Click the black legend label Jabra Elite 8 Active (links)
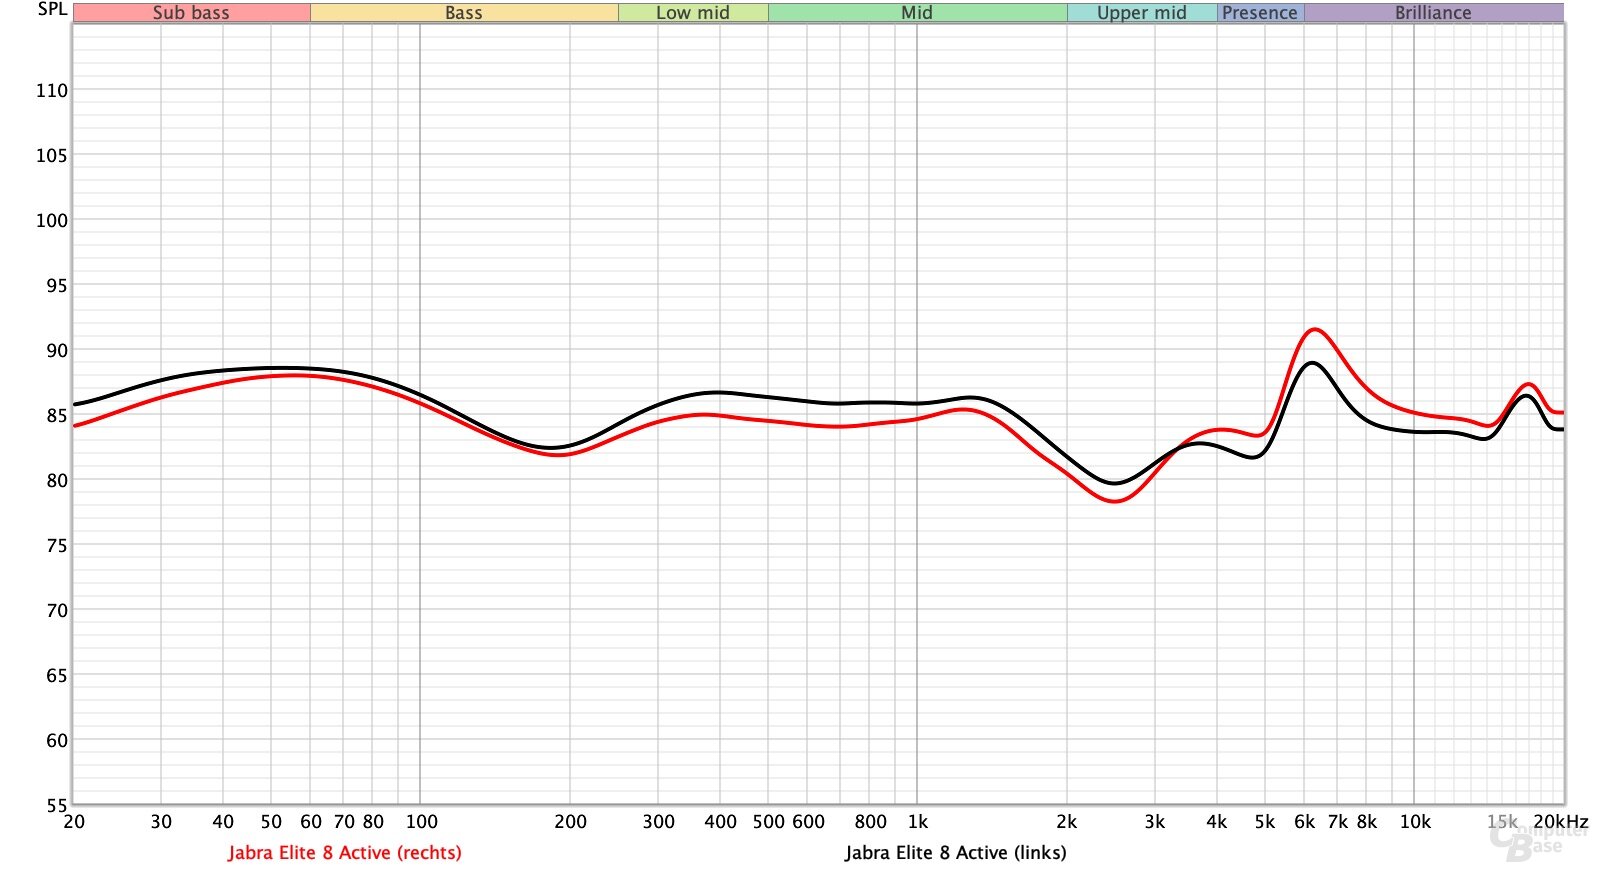 point(956,853)
